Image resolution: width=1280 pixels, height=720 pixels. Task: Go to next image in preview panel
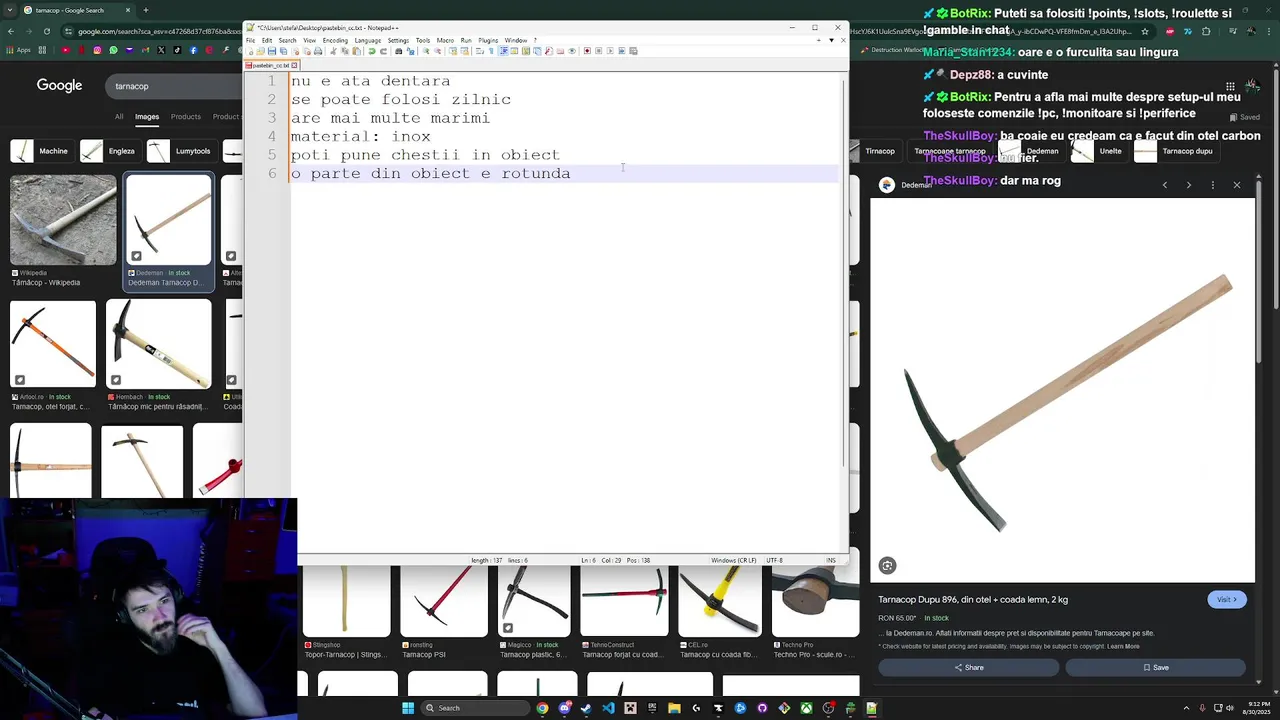[x=1188, y=185]
